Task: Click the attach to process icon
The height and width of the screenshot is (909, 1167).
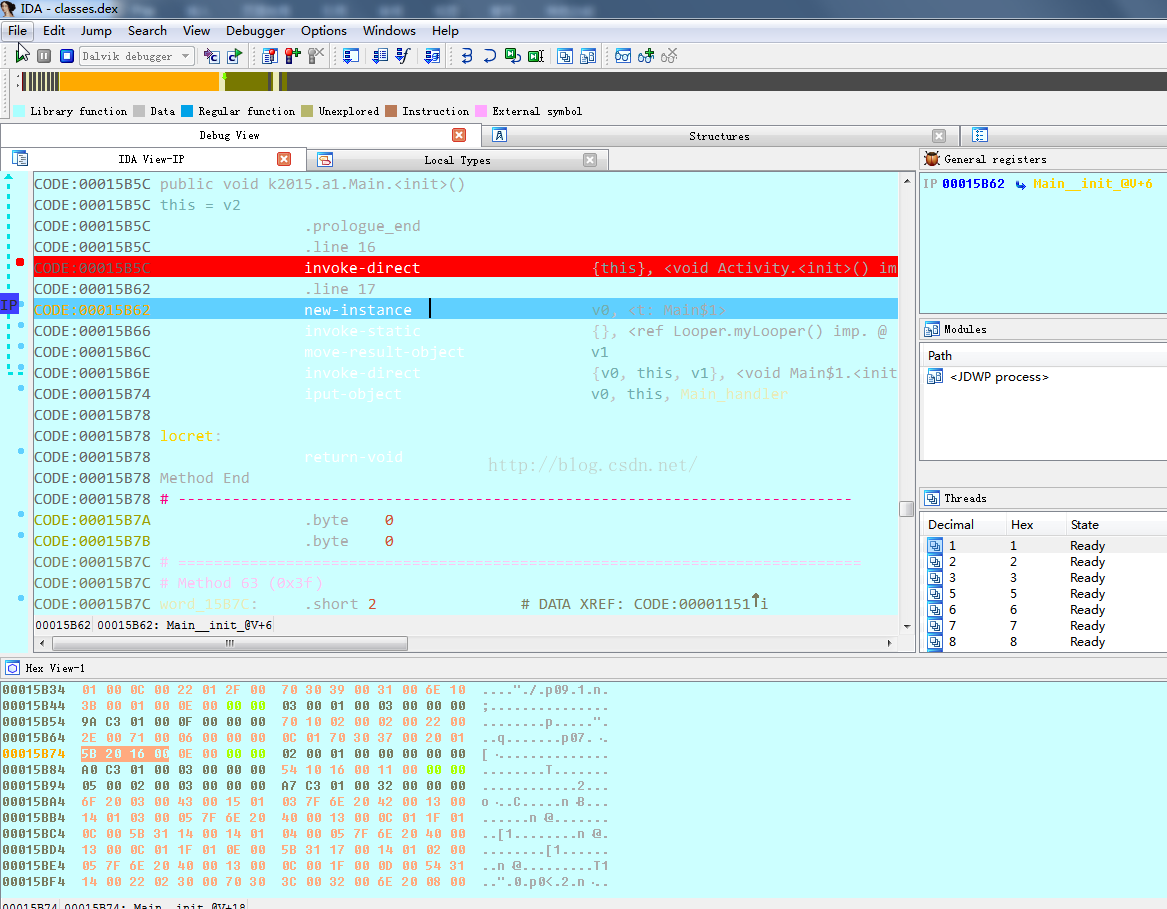Action: (212, 56)
